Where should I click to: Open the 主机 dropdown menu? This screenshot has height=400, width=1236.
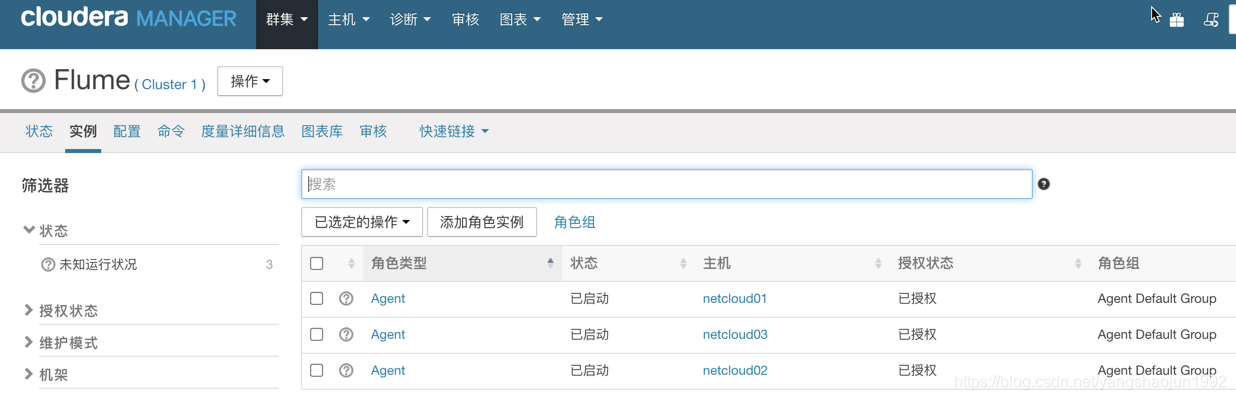(x=349, y=20)
